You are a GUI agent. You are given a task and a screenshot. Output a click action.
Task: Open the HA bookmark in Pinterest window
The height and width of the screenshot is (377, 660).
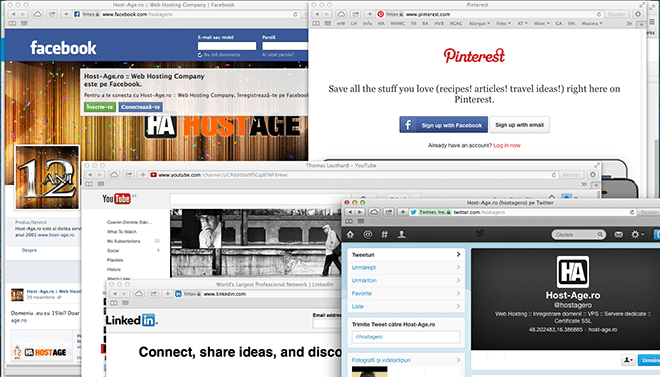[381, 24]
